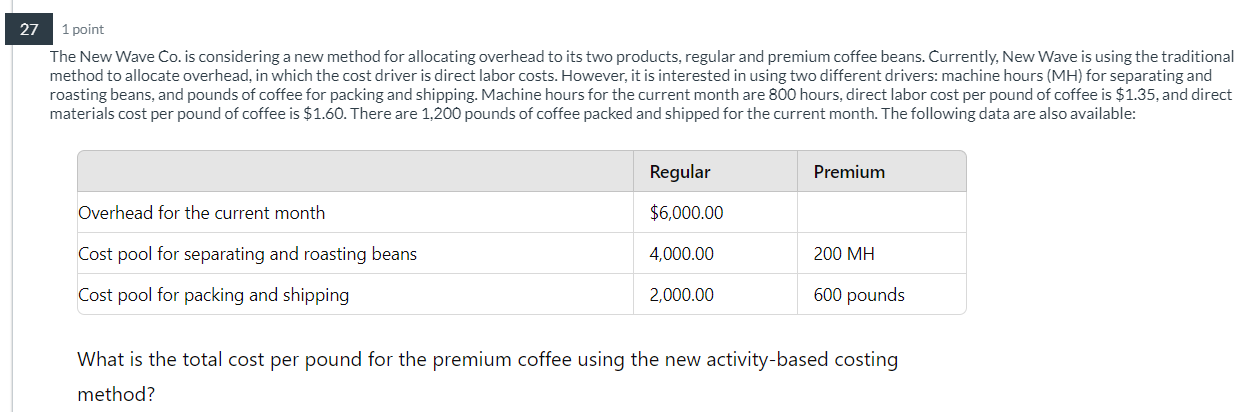The height and width of the screenshot is (412, 1245).
Task: Click the "Premium" column header
Action: point(849,172)
